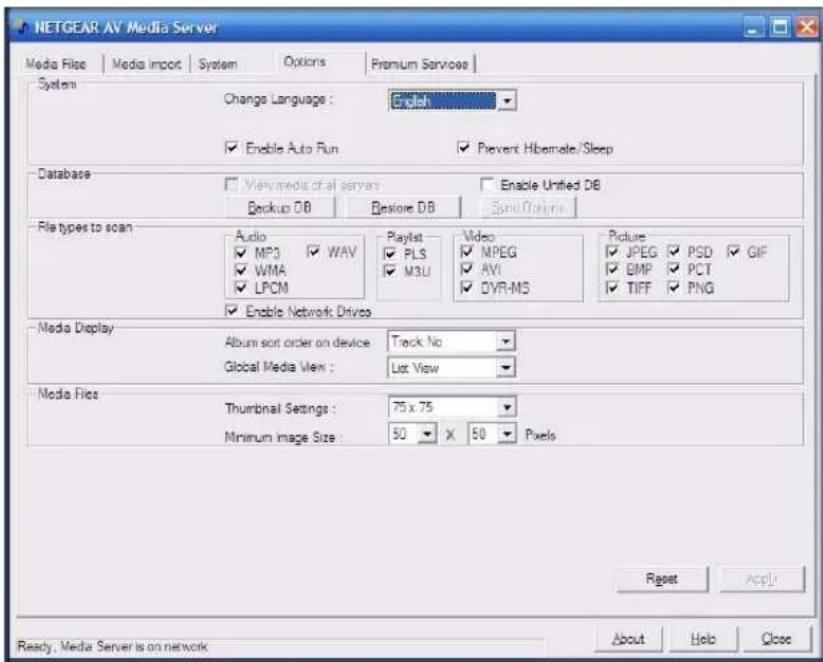Open Help from the bottom buttons
Image resolution: width=823 pixels, height=662 pixels.
pyautogui.click(x=703, y=639)
